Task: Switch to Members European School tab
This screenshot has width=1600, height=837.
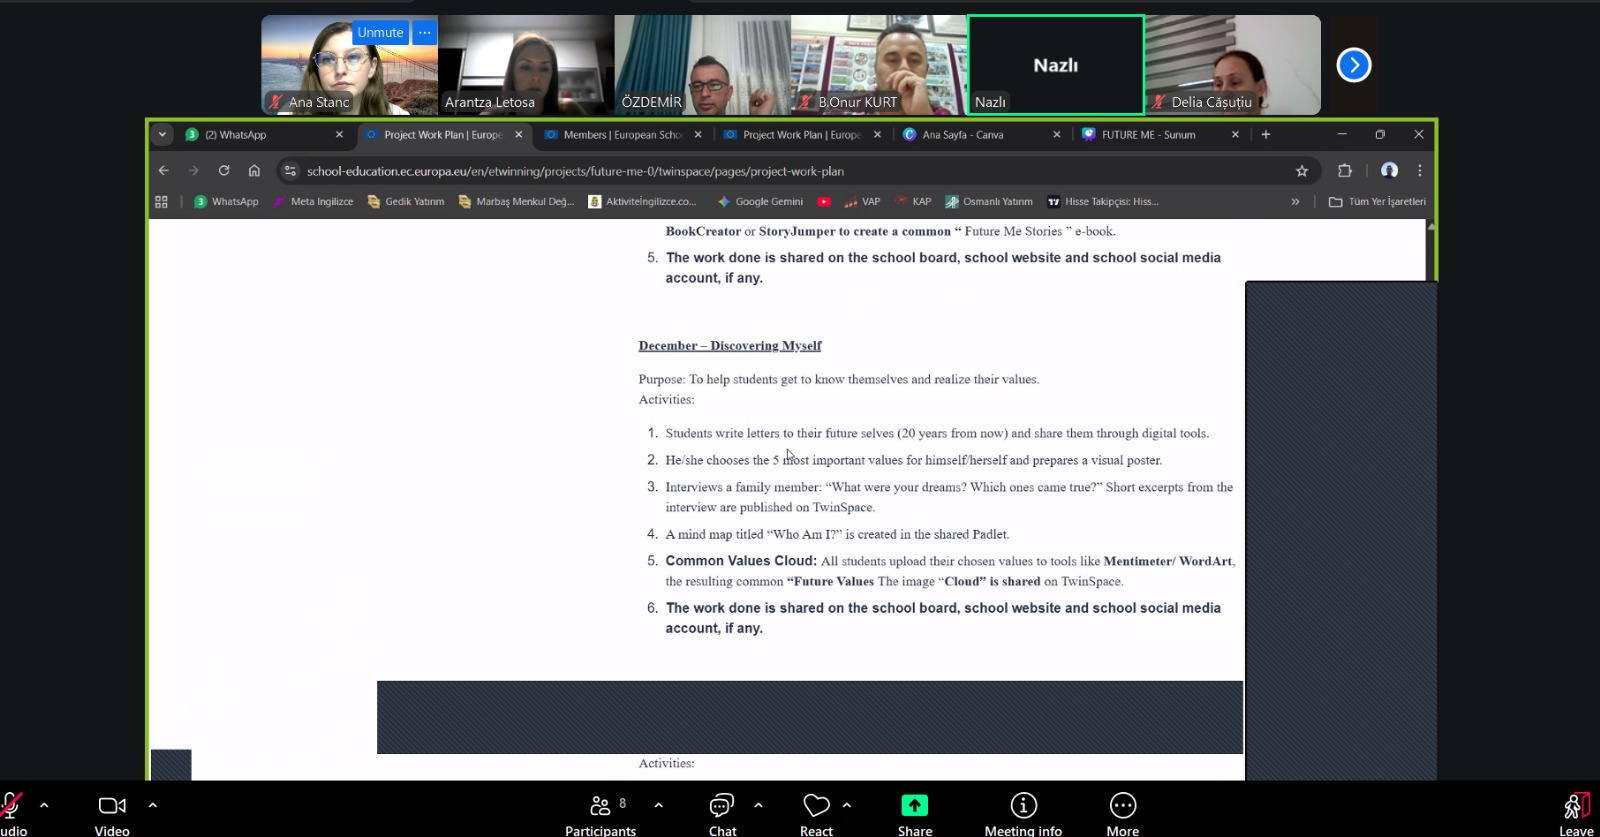Action: pyautogui.click(x=621, y=135)
